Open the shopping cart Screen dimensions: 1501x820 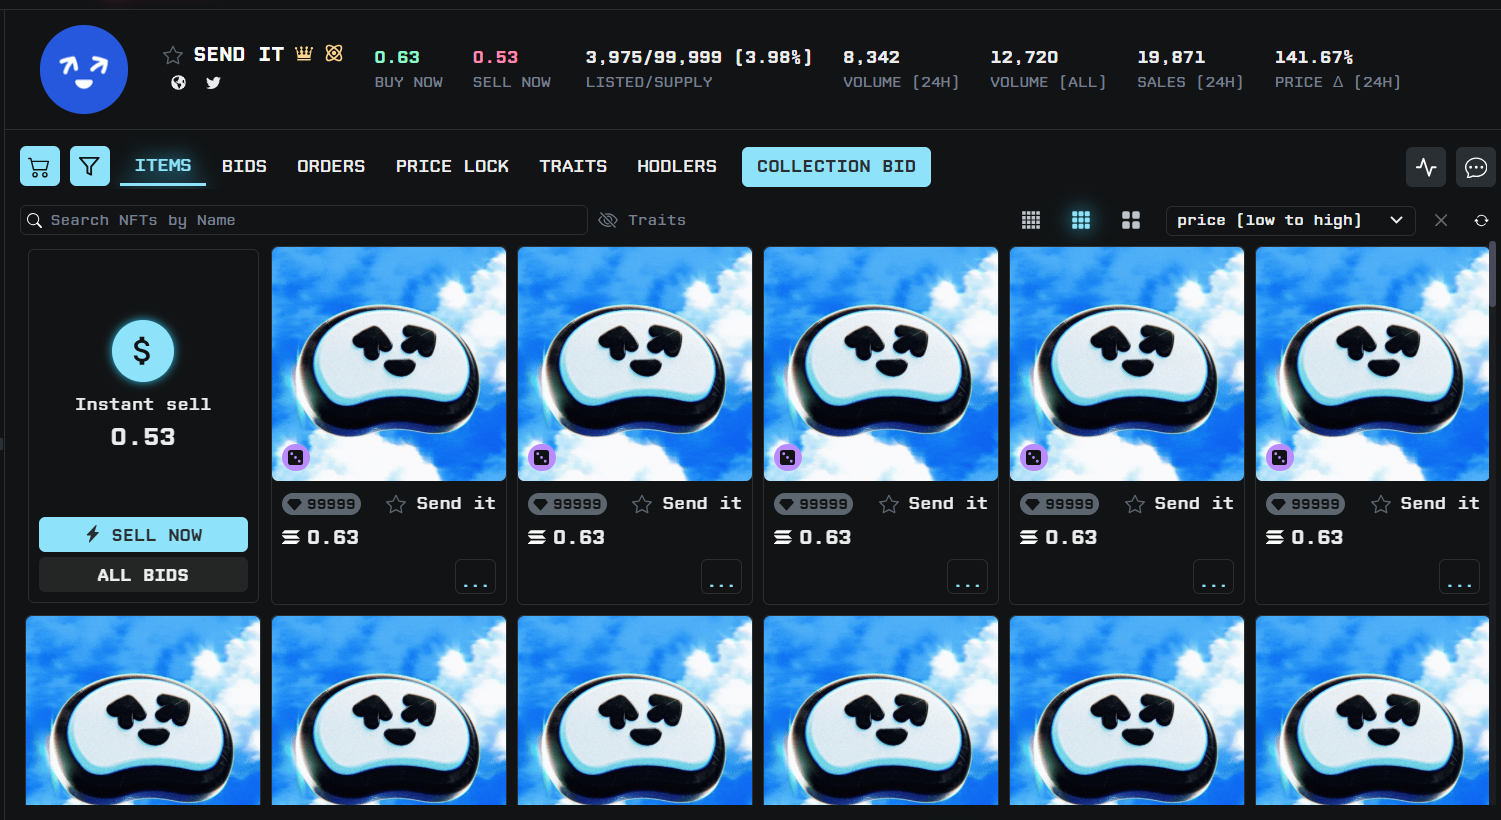click(40, 166)
